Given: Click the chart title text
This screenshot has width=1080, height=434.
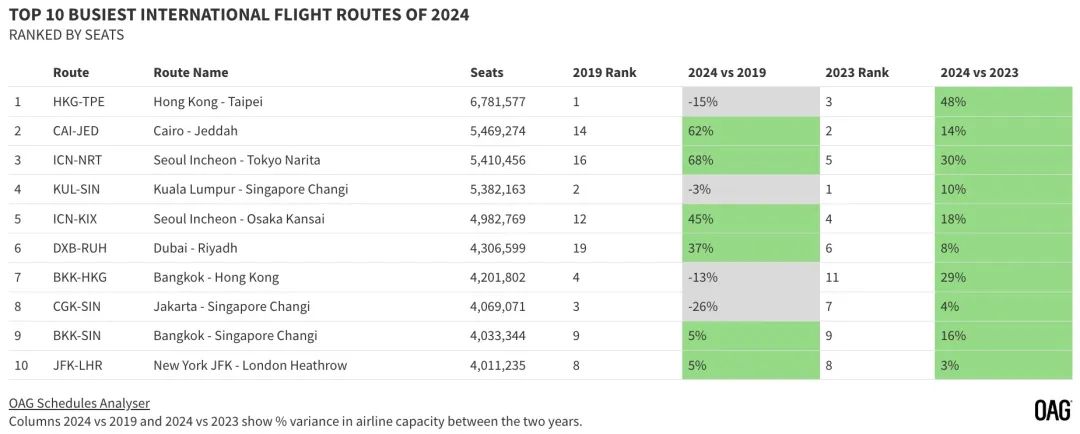Looking at the screenshot, I should 239,15.
